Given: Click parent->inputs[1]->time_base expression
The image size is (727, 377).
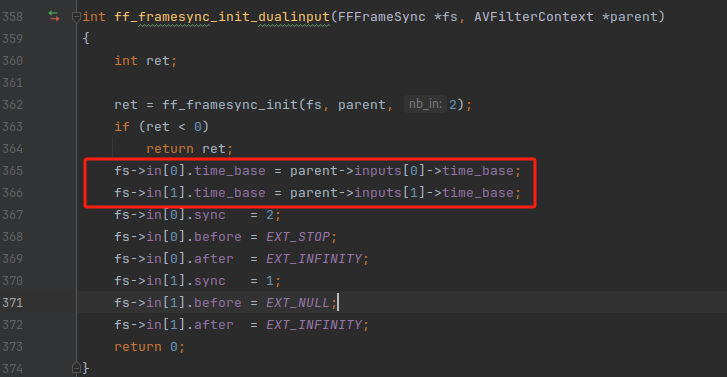Looking at the screenshot, I should pos(402,193).
